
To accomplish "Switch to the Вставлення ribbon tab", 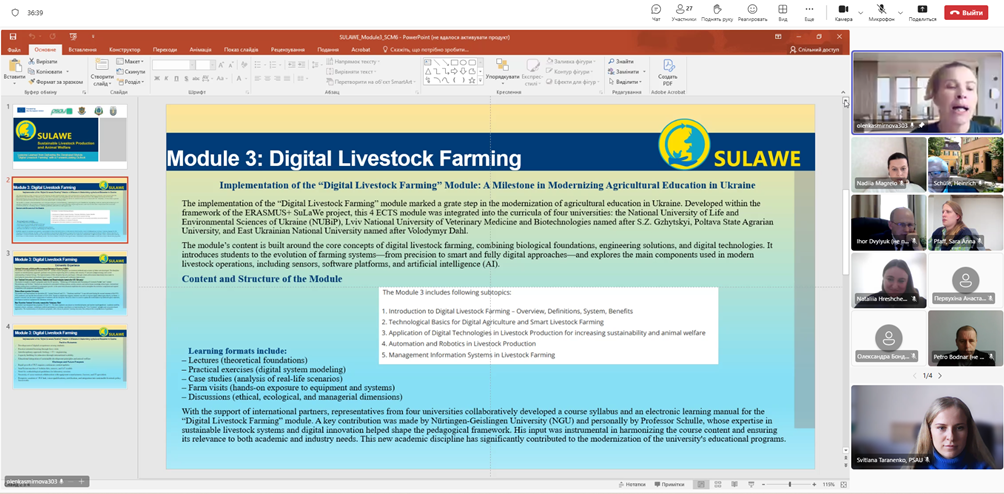I will 83,49.
